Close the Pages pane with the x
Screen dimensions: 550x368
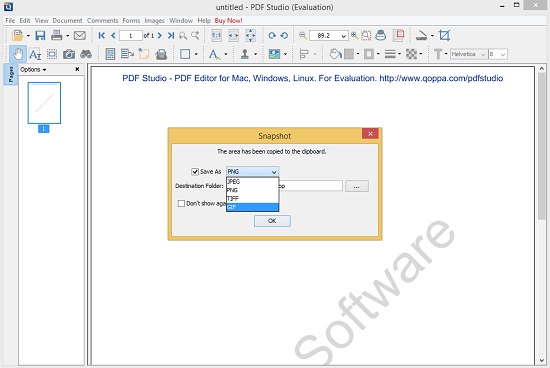tap(77, 69)
